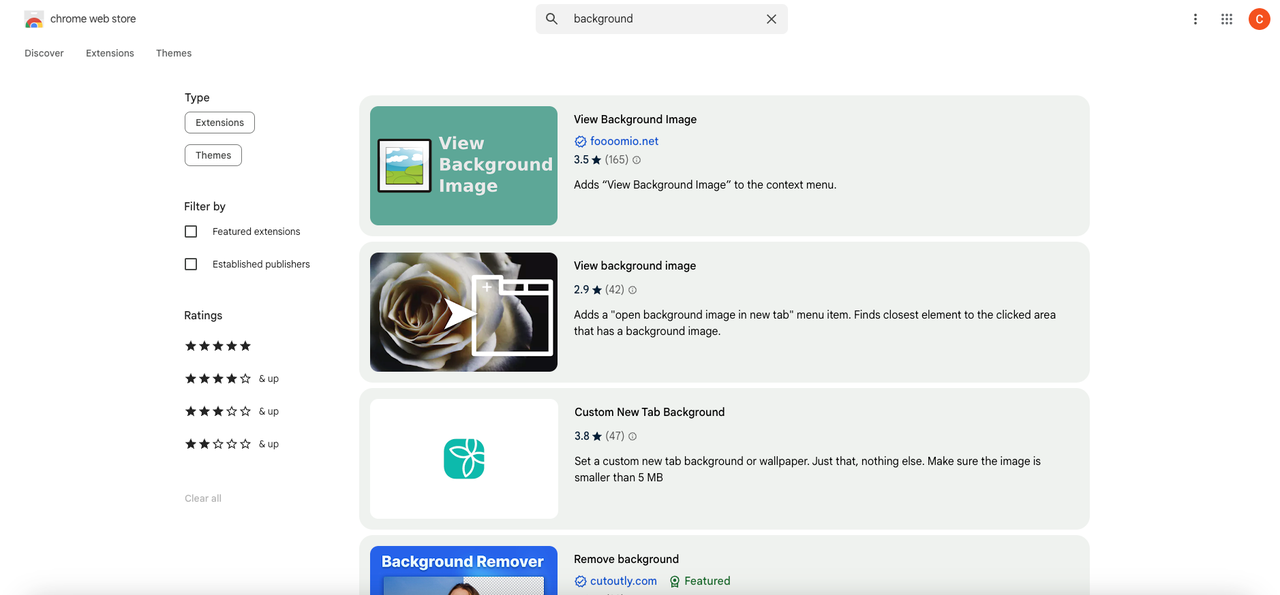
Task: Click verified badge next to cutoutly.com
Action: 580,581
